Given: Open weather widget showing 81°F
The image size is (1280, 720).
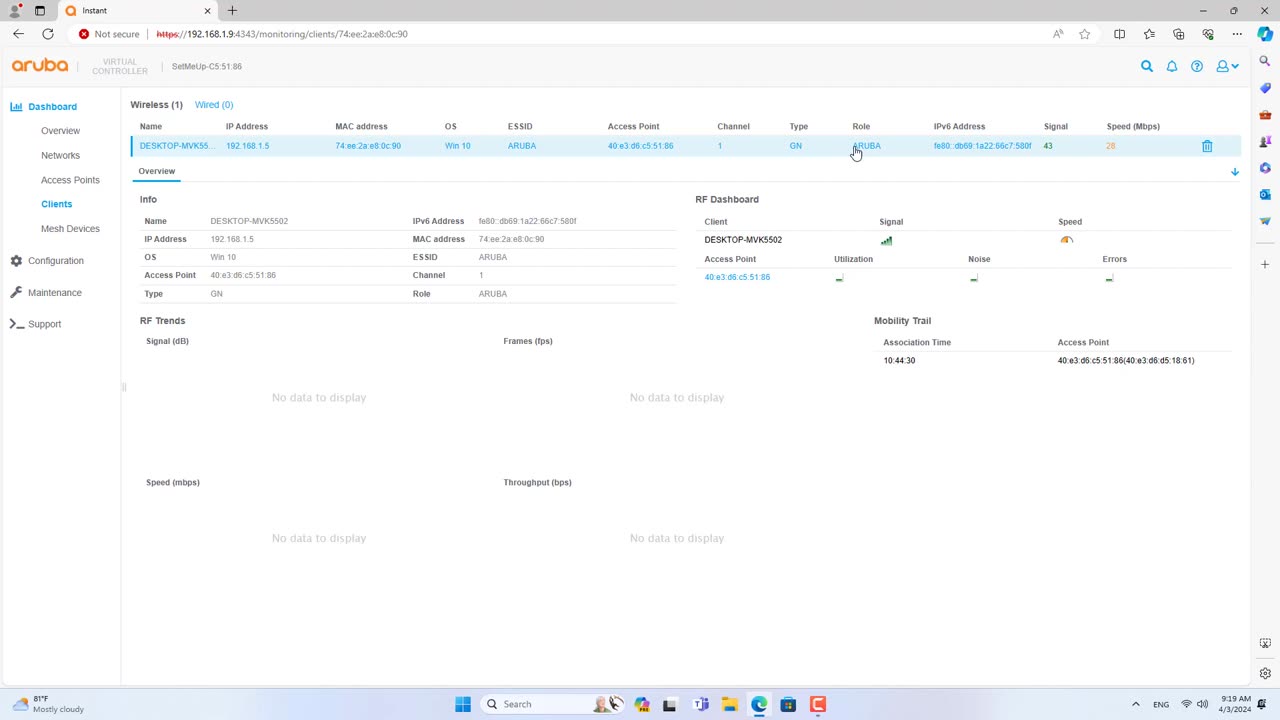Looking at the screenshot, I should click(48, 704).
